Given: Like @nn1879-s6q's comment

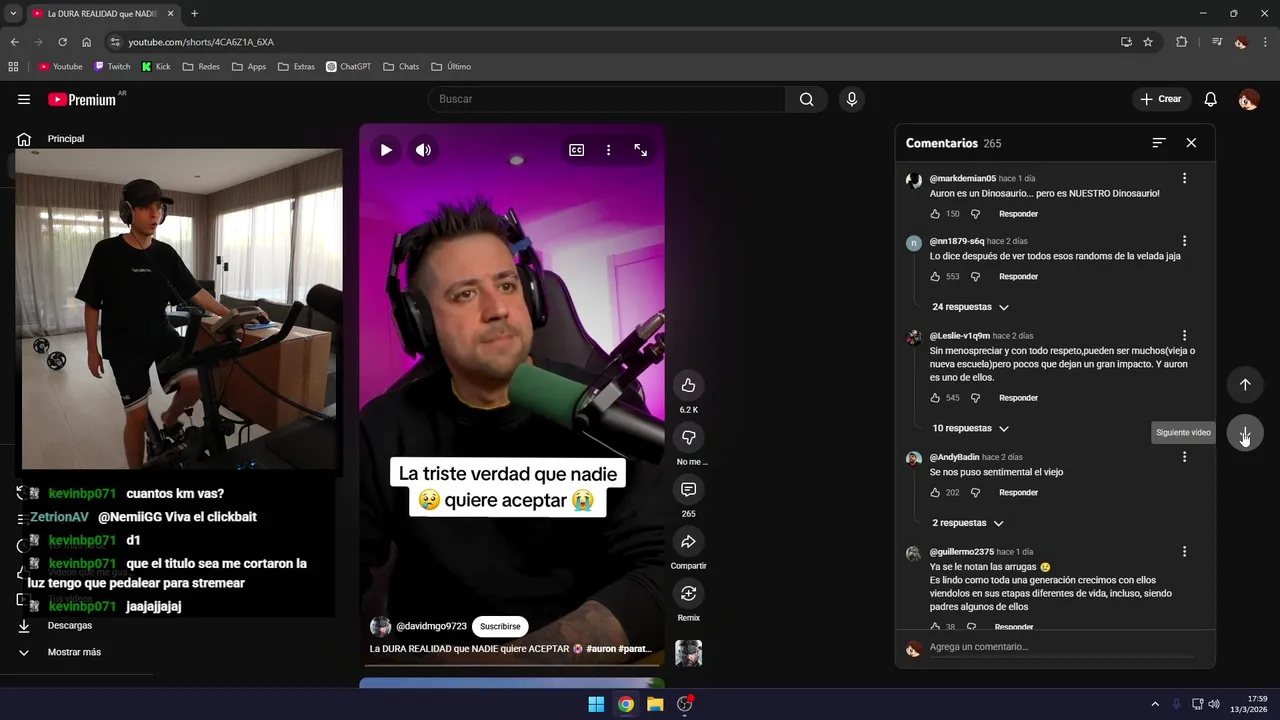Looking at the screenshot, I should tap(935, 277).
